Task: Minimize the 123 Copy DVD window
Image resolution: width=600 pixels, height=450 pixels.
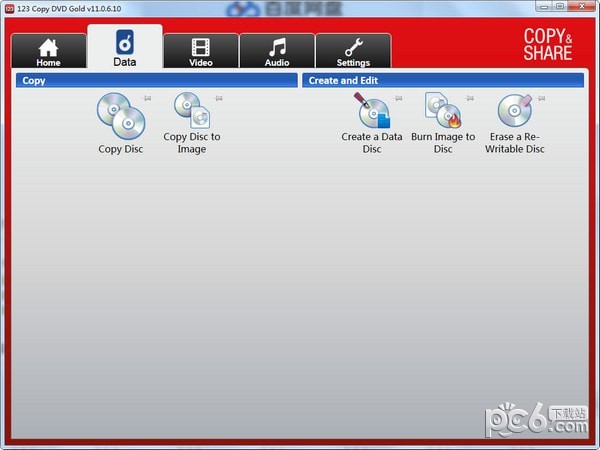Action: (x=544, y=7)
